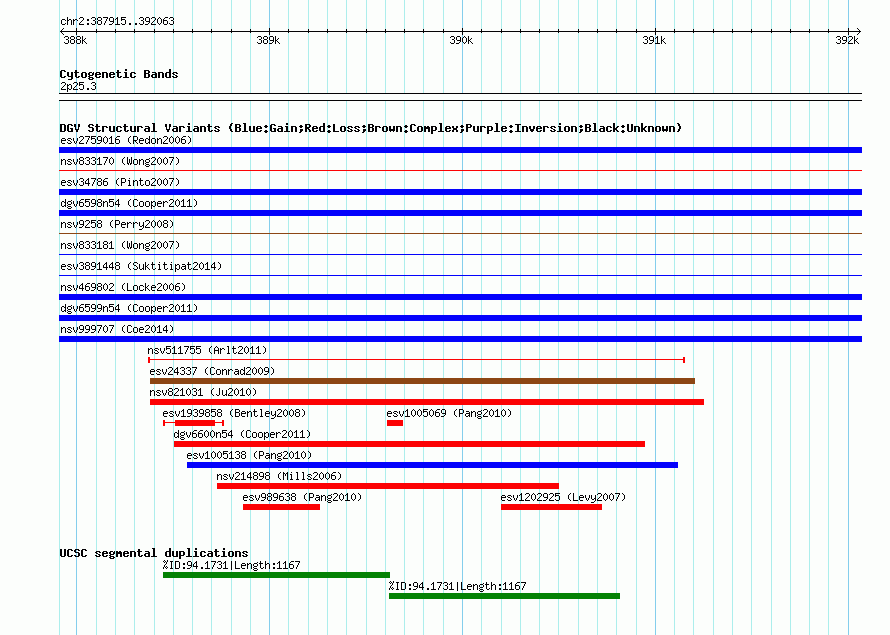Click the 389k ruler tick label
The height and width of the screenshot is (635, 890).
[268, 40]
